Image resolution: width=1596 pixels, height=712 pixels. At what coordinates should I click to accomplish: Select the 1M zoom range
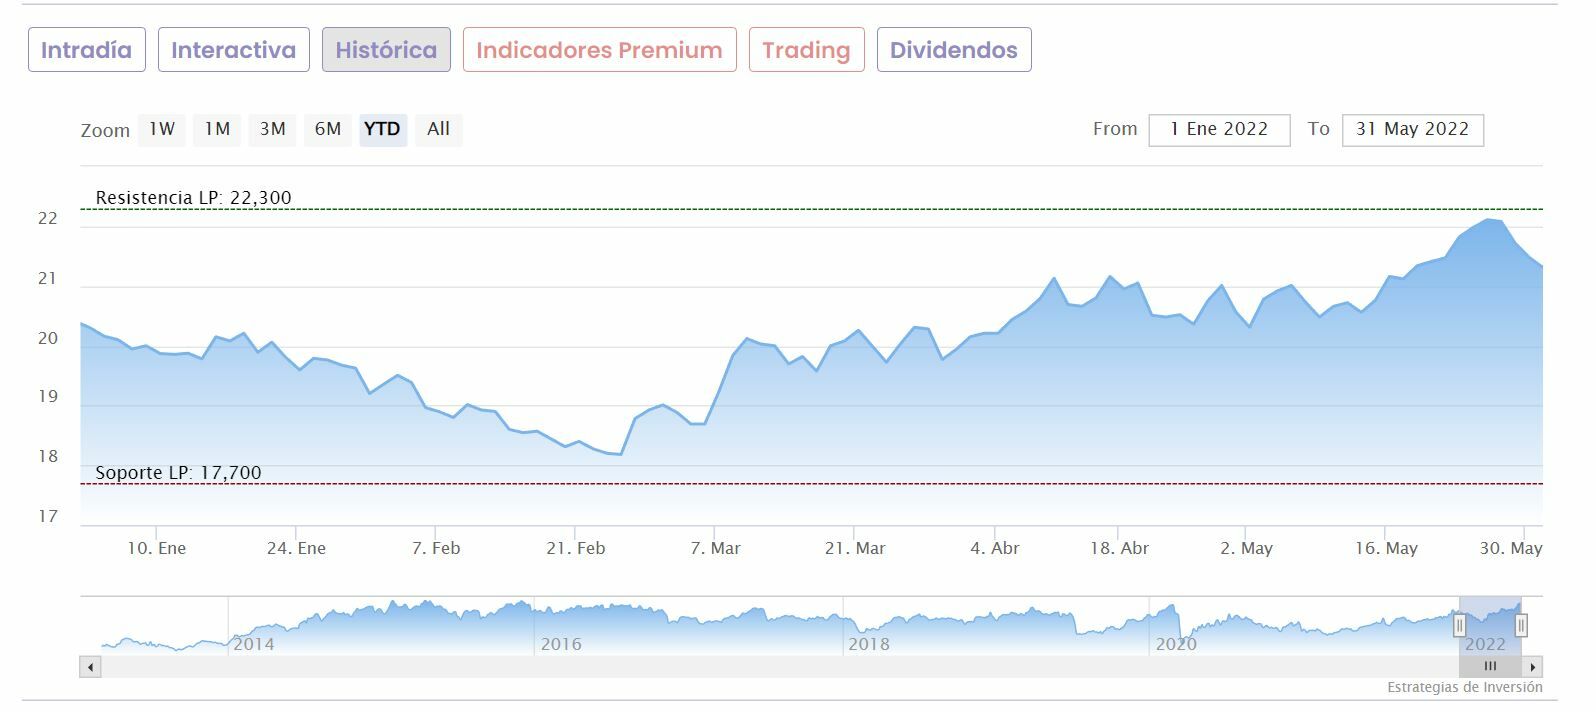tap(217, 129)
